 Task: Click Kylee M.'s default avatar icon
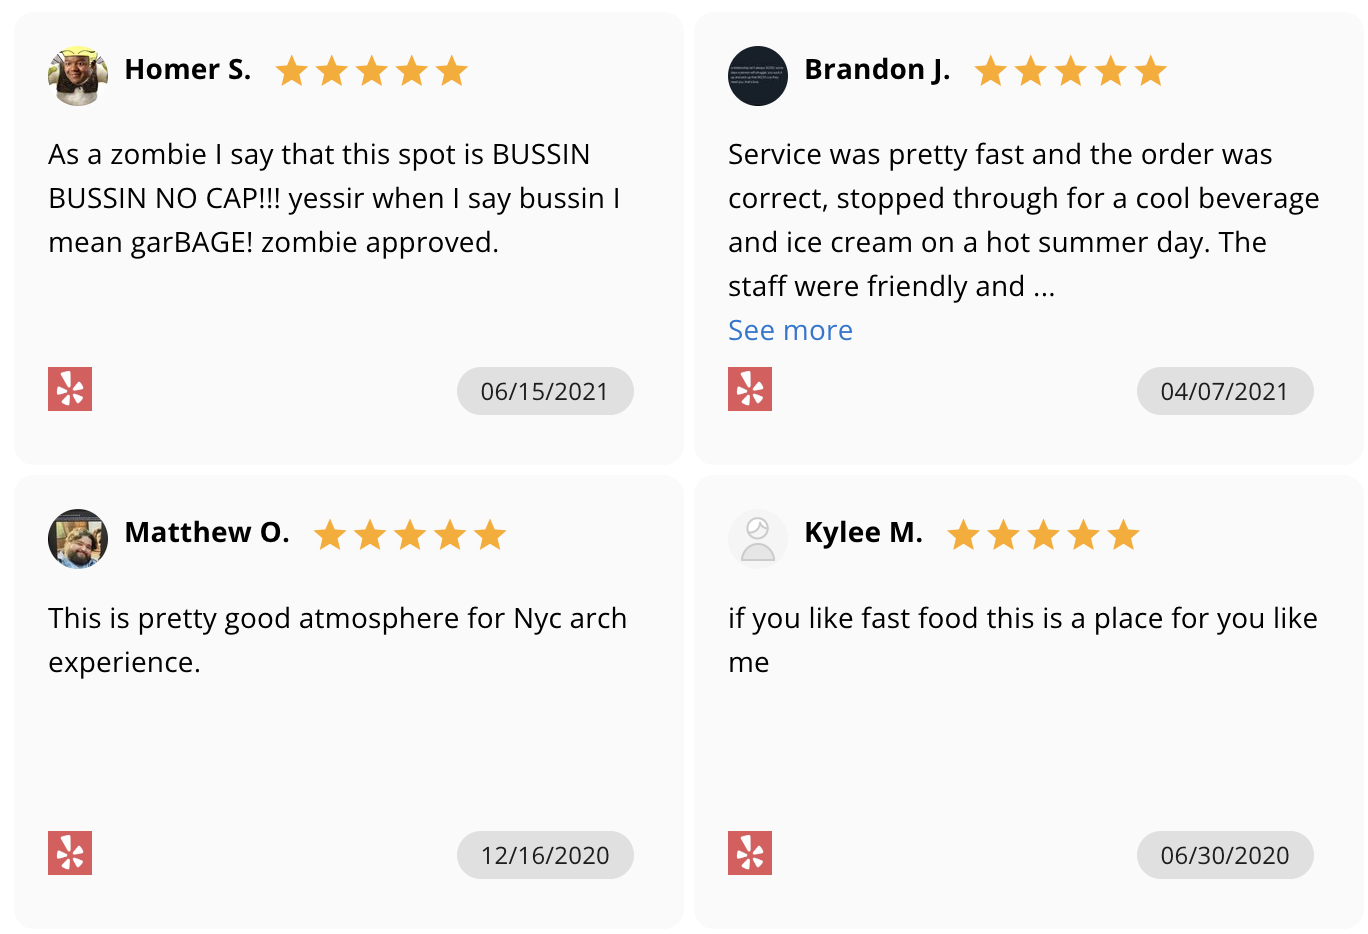[758, 539]
